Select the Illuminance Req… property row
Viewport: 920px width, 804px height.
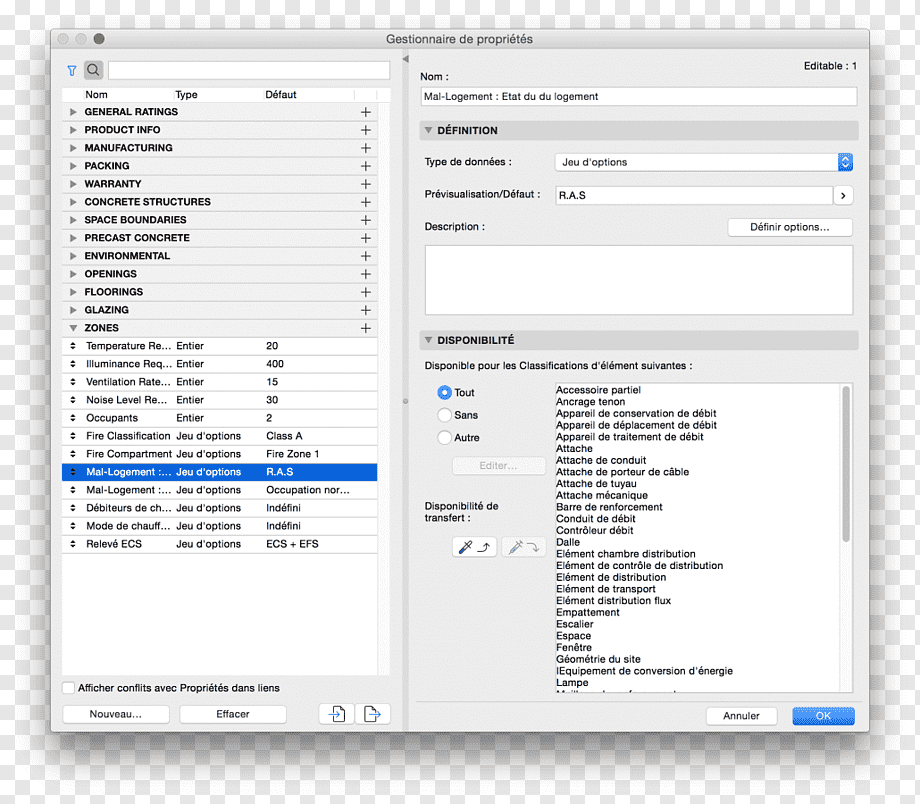click(219, 364)
